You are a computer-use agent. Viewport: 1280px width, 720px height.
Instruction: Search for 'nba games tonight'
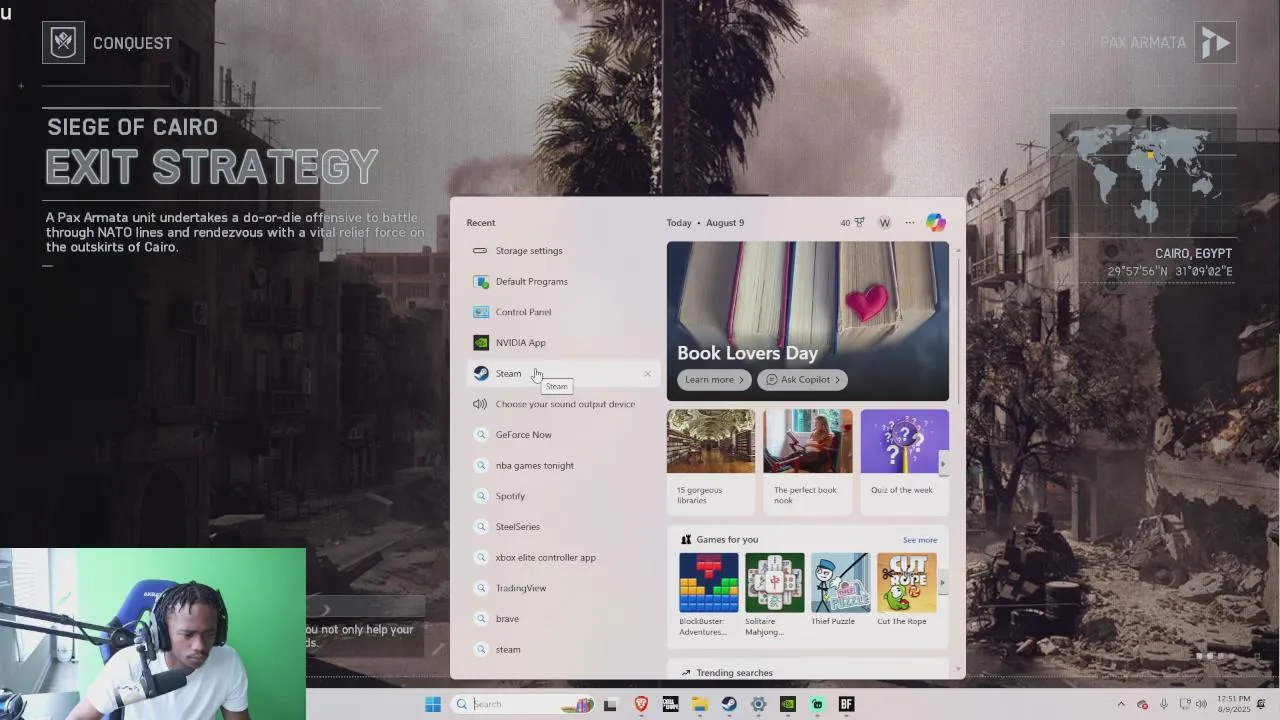pos(562,466)
